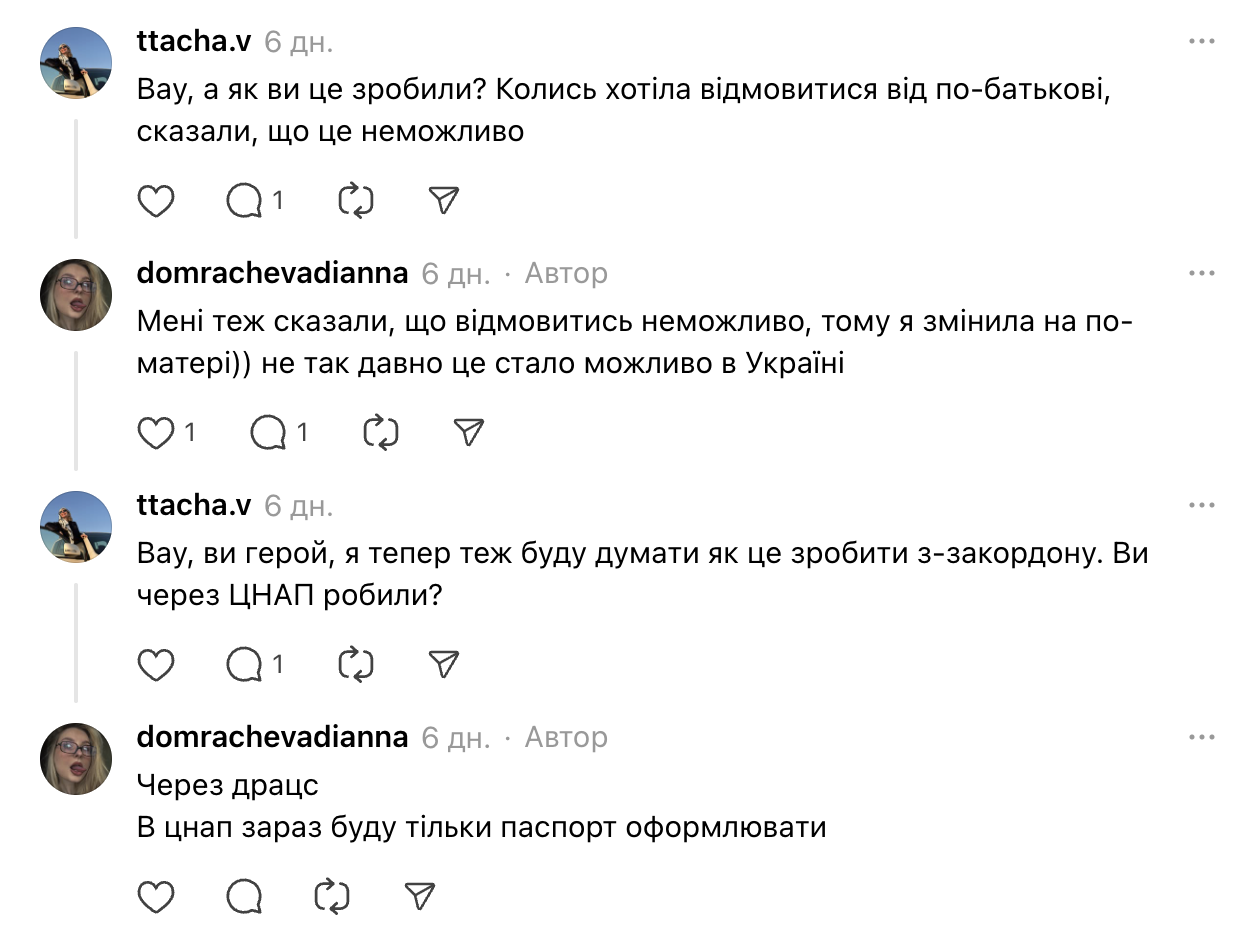Click the reply count '1' under ttacha.v's ЦНАП comment
1258x938 pixels.
(x=276, y=663)
